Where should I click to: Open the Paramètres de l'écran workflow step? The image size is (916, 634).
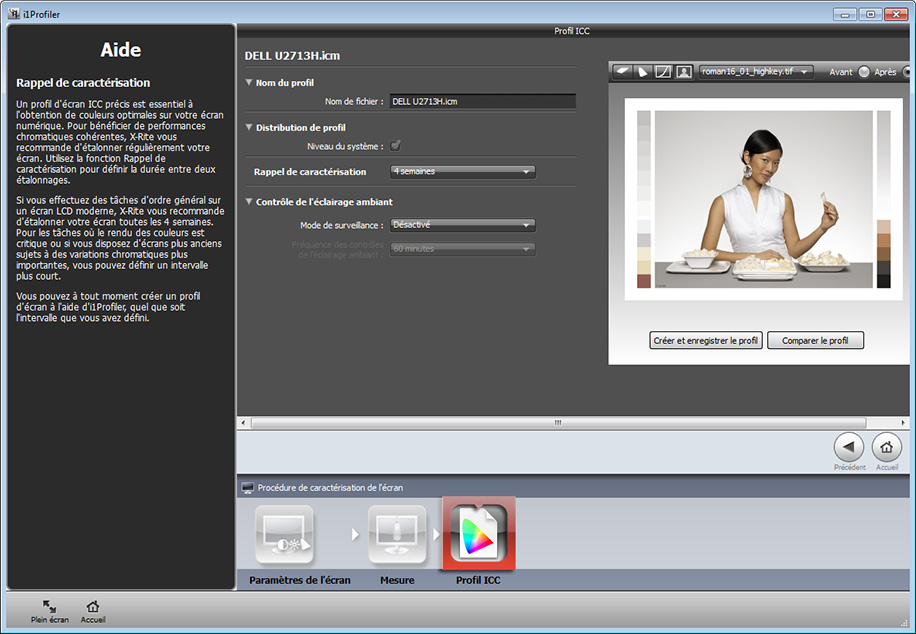[284, 535]
